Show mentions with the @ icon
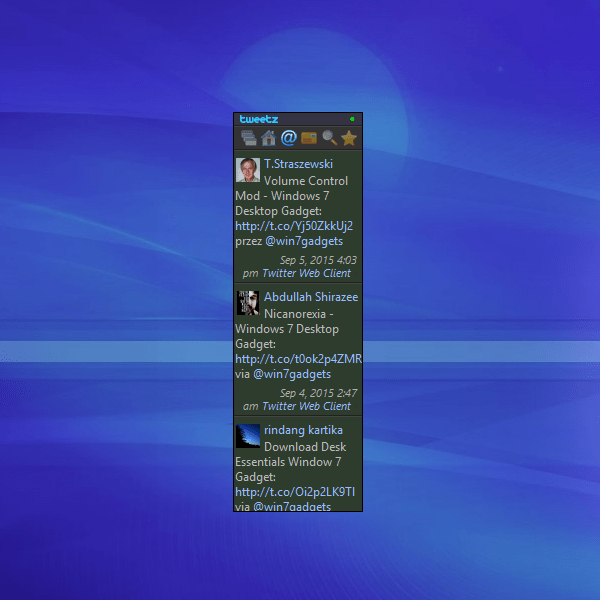600x600 pixels. 289,138
